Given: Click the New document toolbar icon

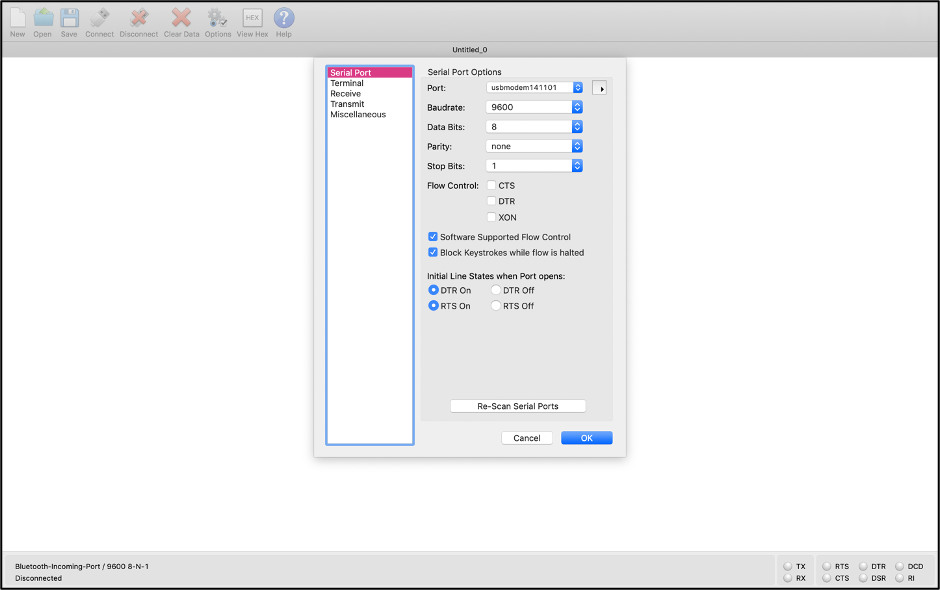Looking at the screenshot, I should [17, 18].
